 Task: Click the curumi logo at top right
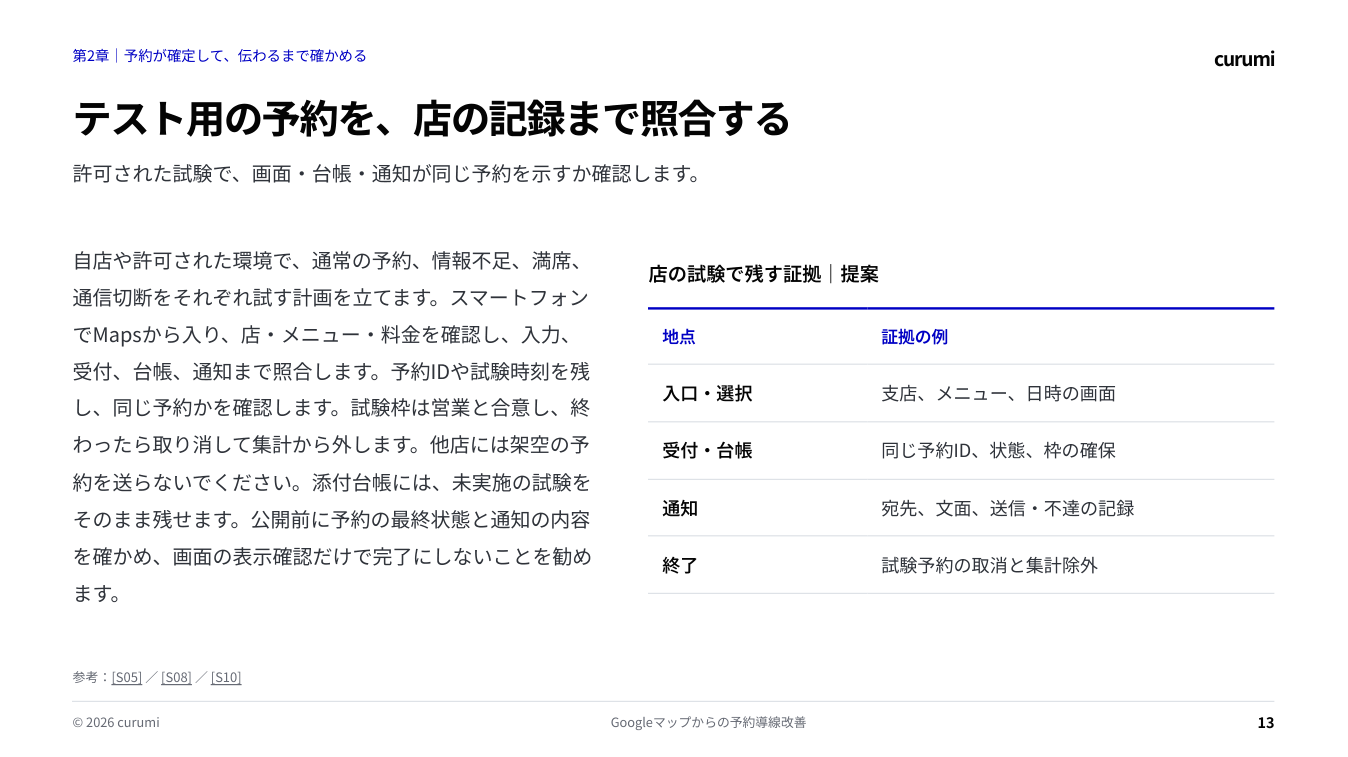pyautogui.click(x=1244, y=58)
